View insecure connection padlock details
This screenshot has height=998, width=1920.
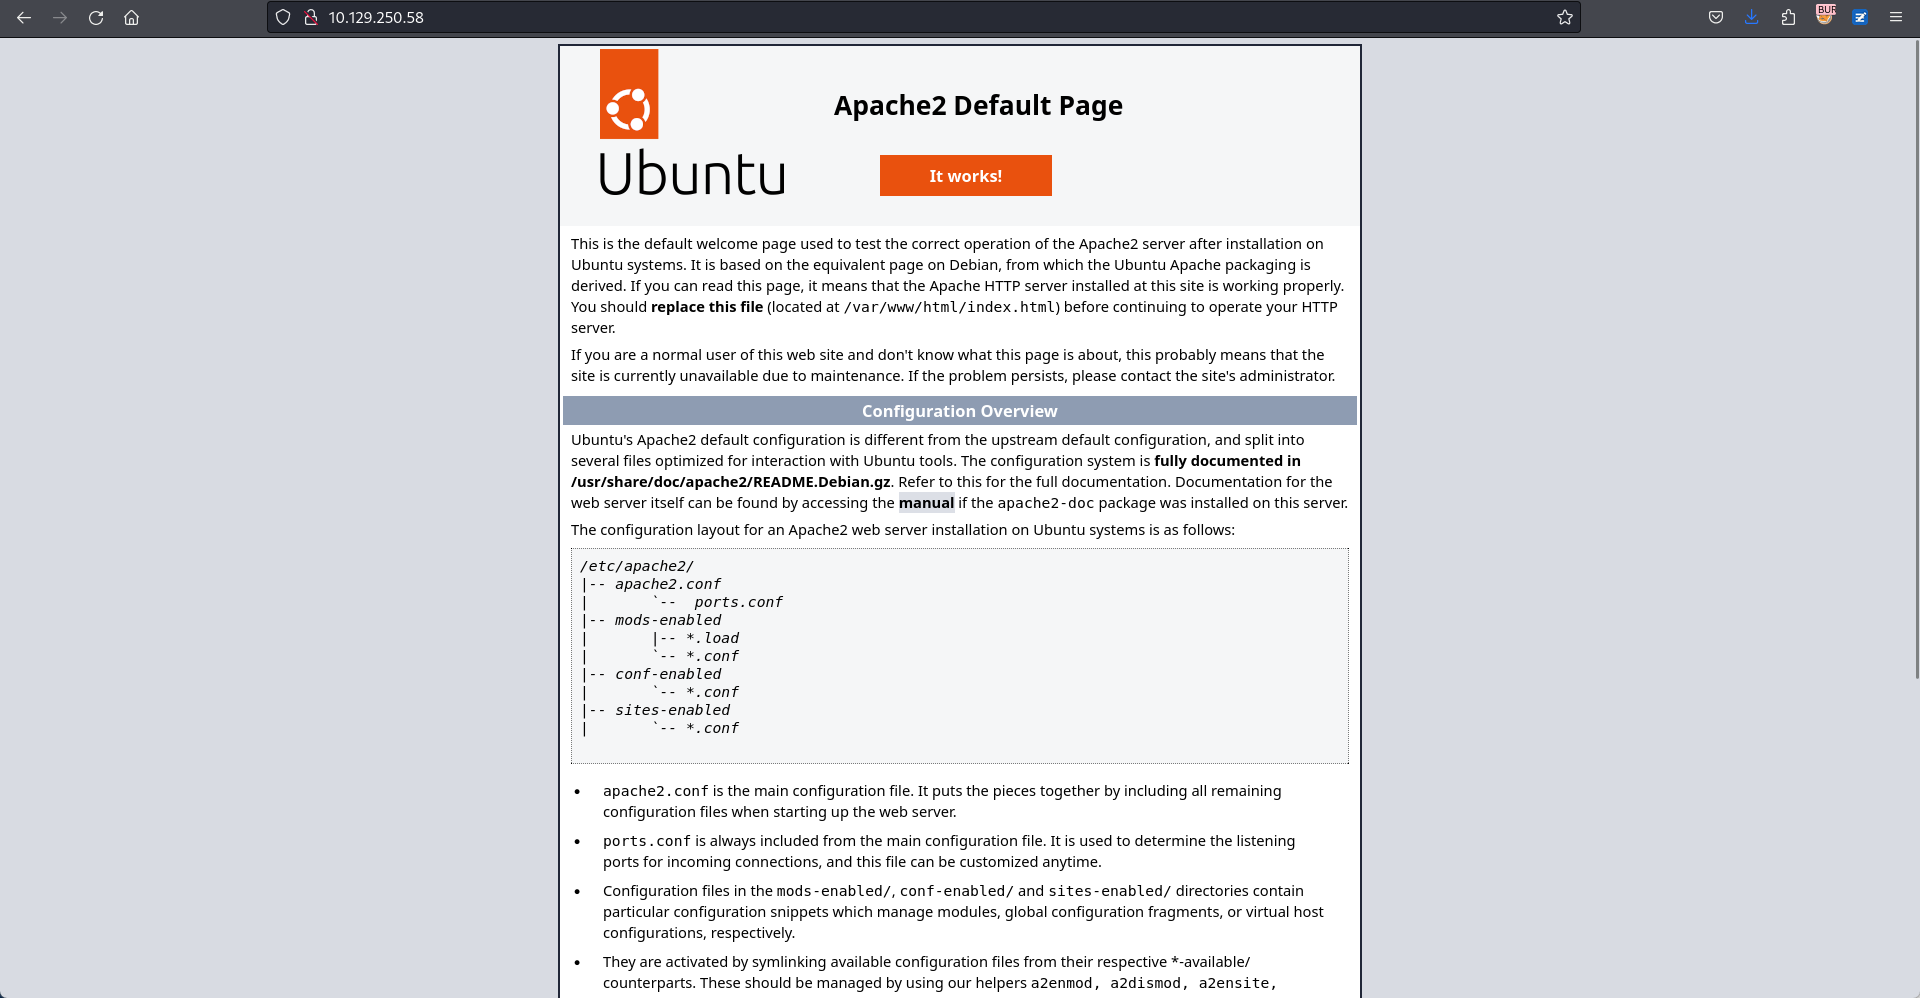click(x=311, y=17)
